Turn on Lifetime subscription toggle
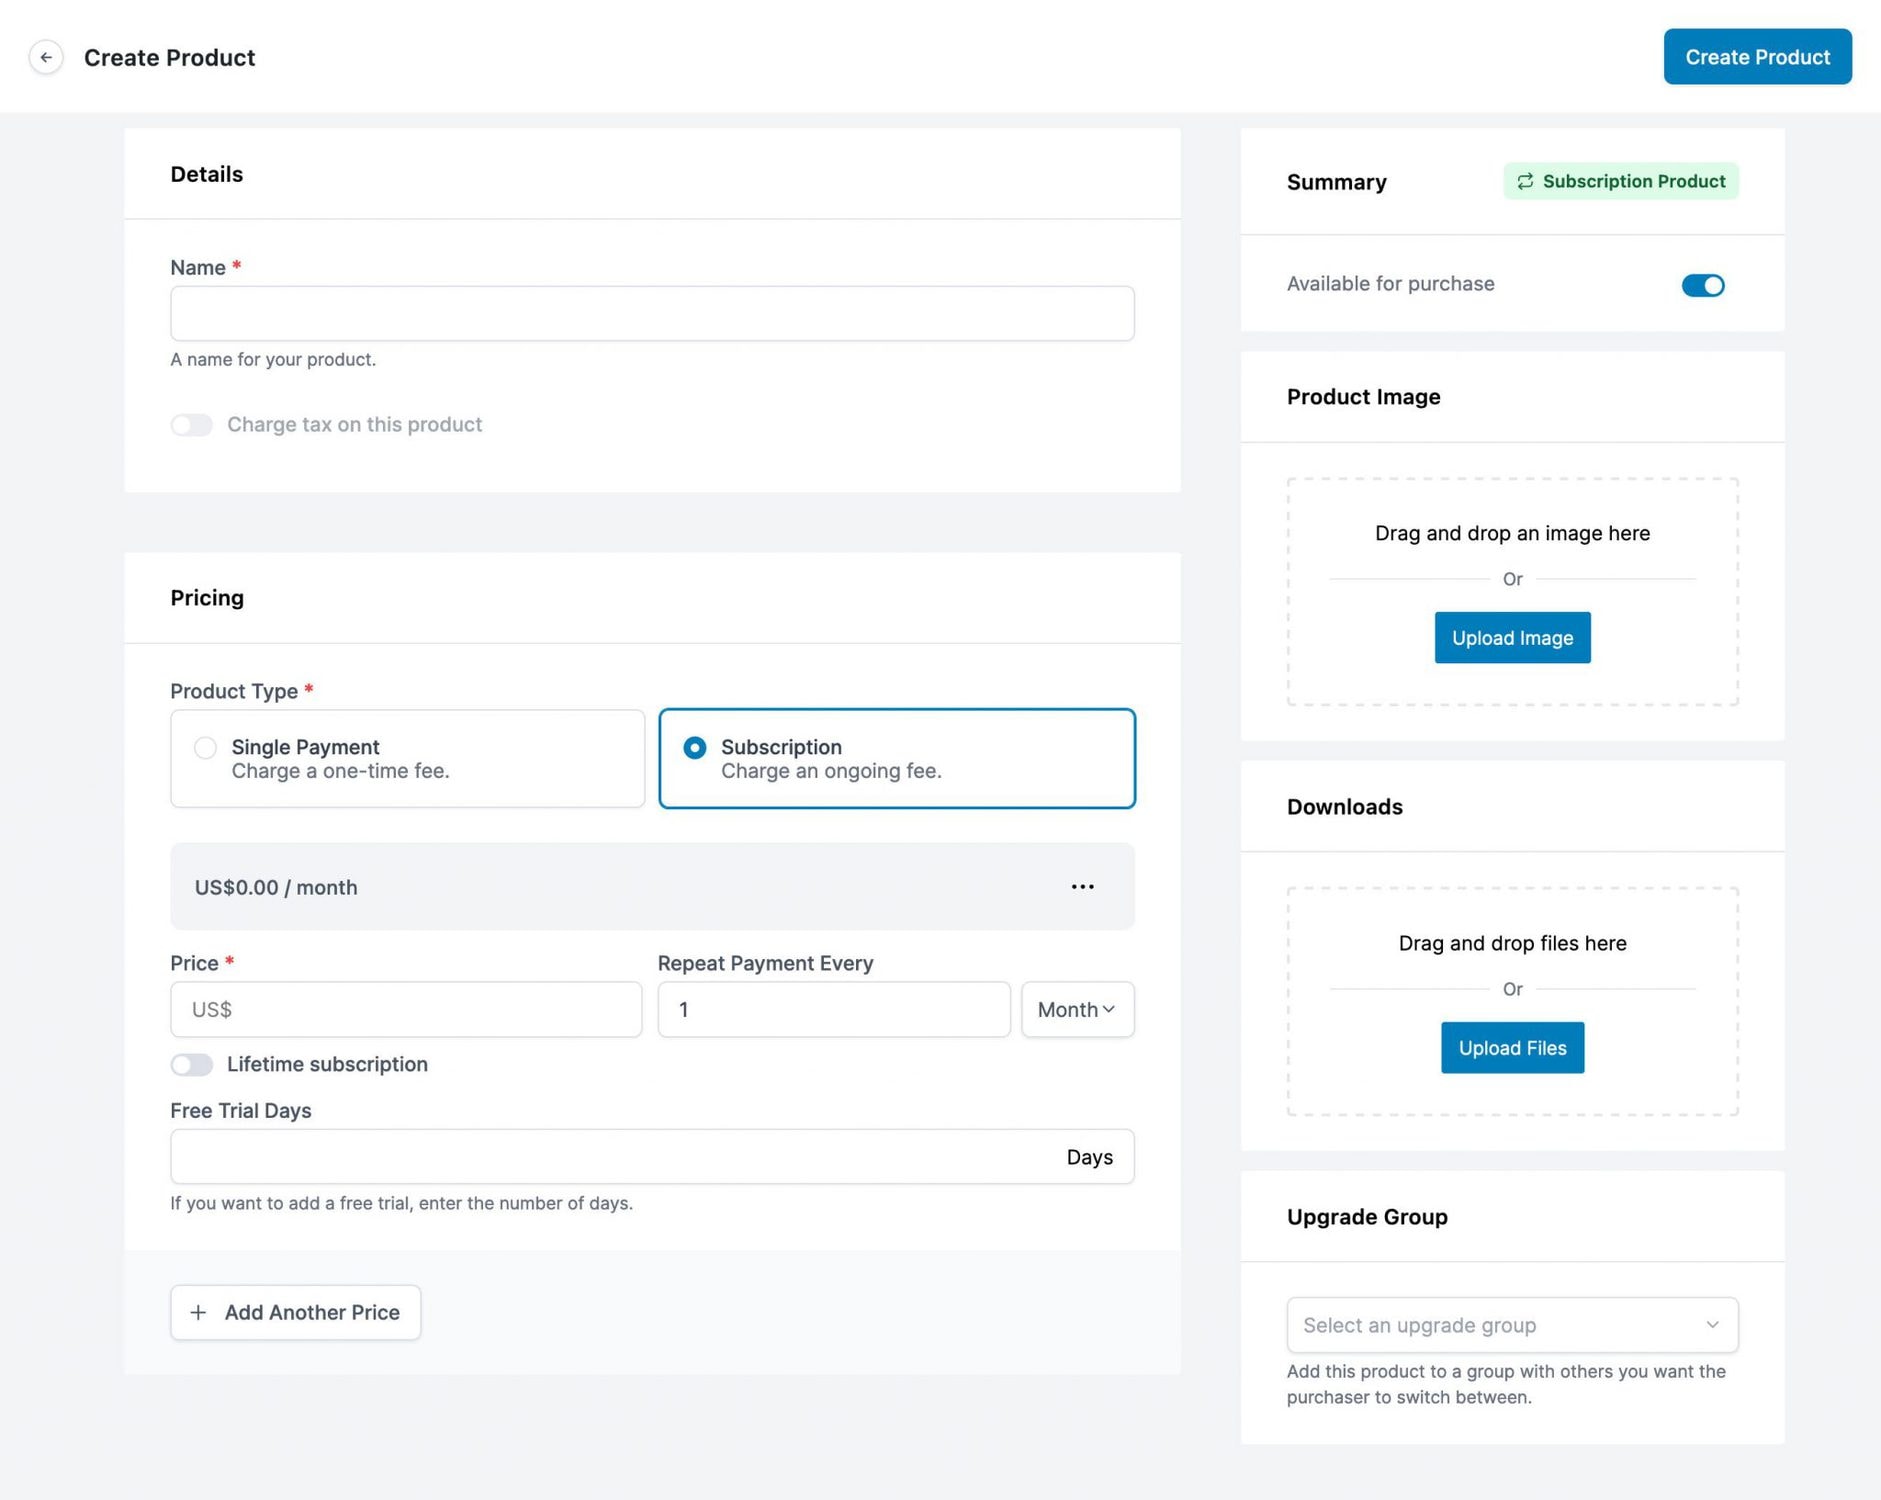The height and width of the screenshot is (1500, 1881). click(191, 1065)
